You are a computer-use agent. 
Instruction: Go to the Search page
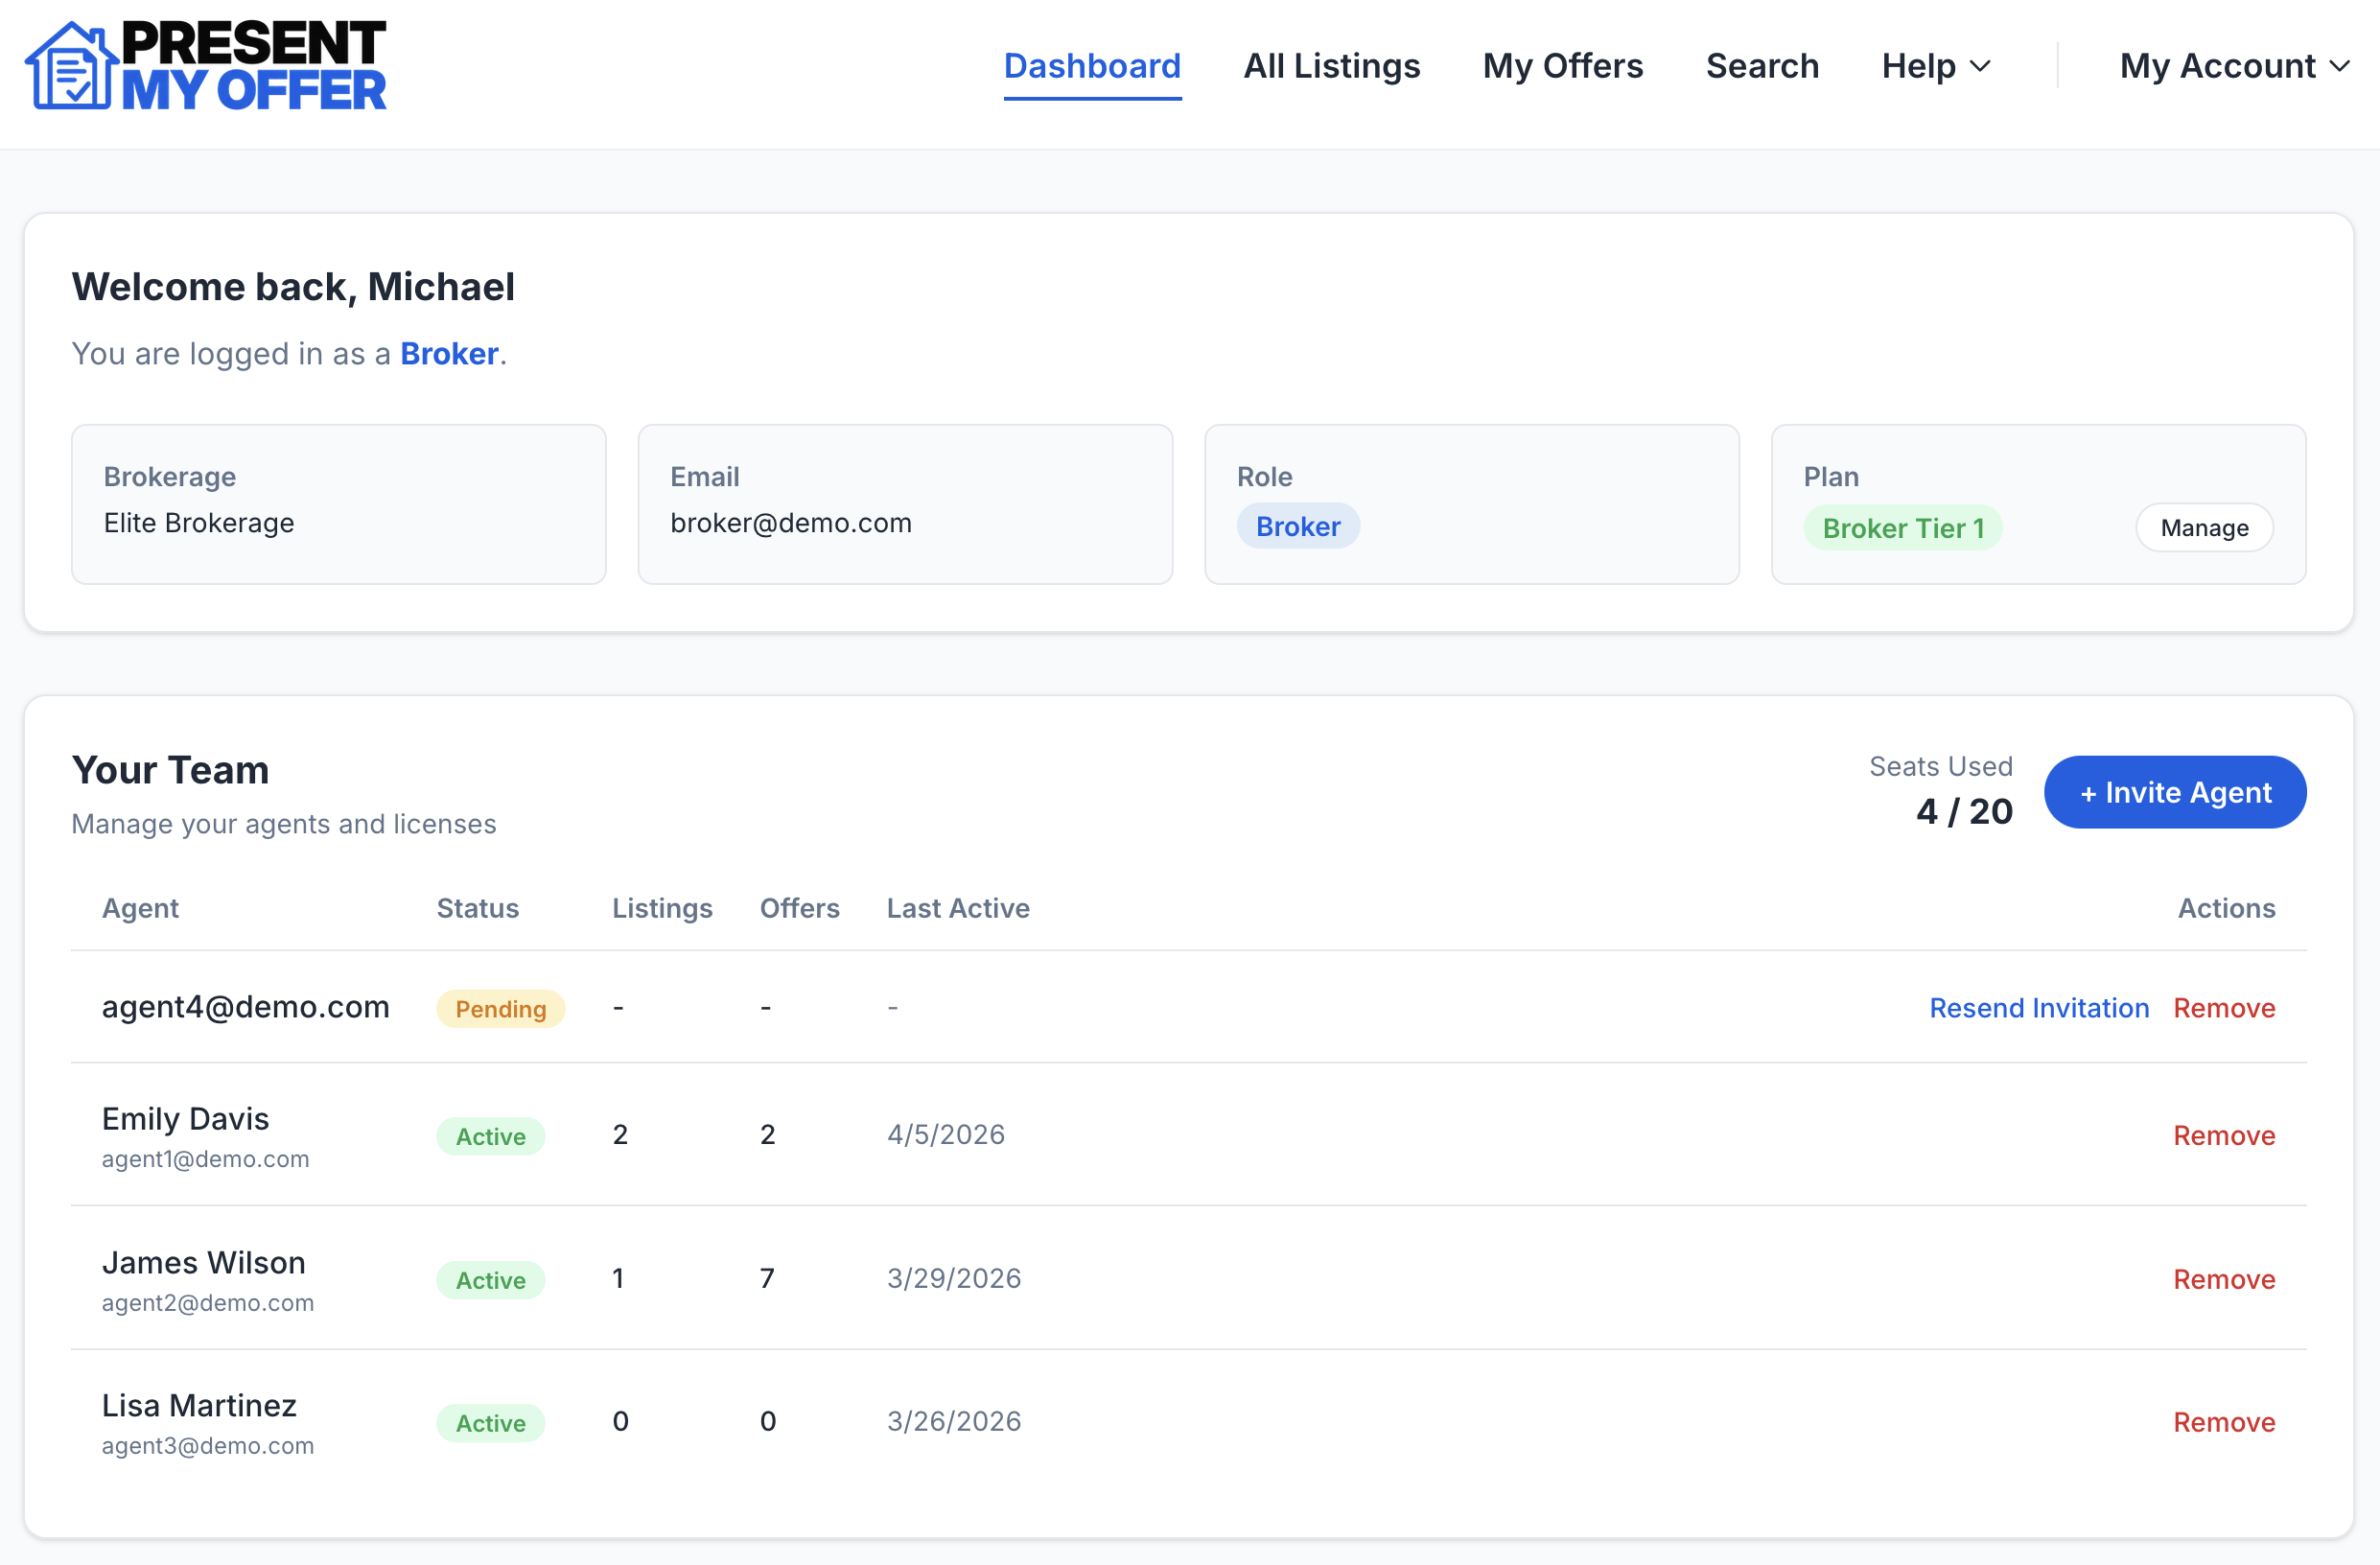(x=1762, y=65)
